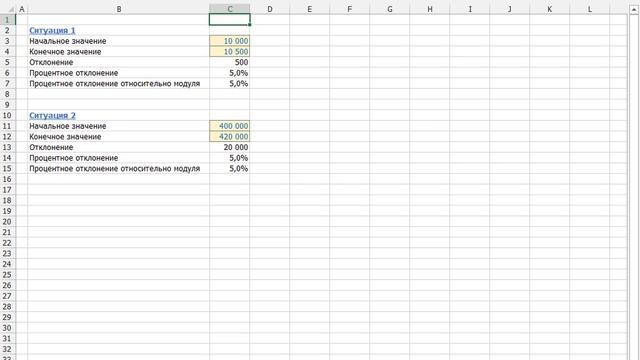640x360 pixels.
Task: Select column I header
Action: [469, 9]
